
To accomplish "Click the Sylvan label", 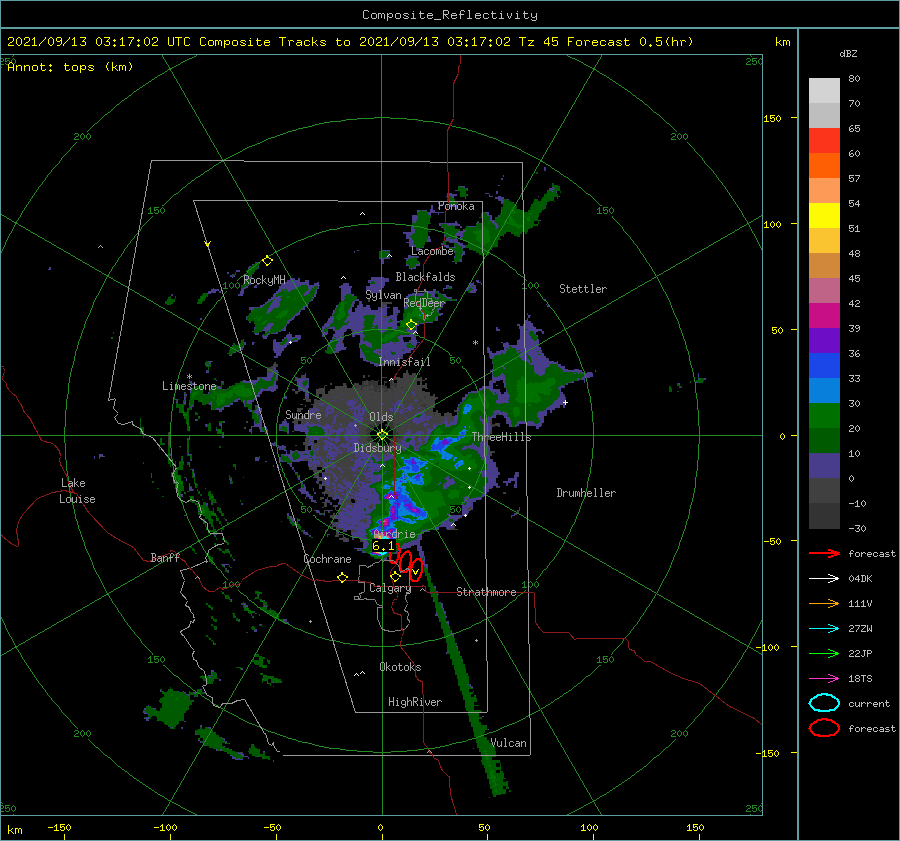I will click(383, 295).
